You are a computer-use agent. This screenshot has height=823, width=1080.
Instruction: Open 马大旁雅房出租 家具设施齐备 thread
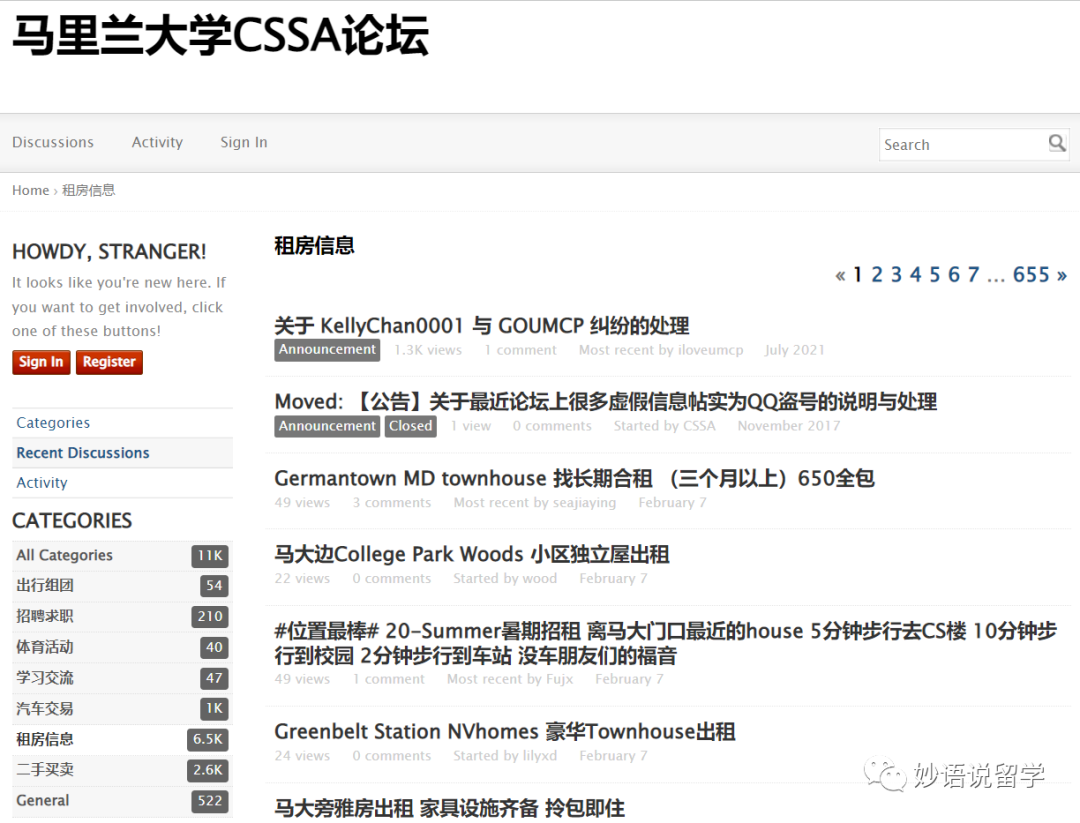point(450,807)
